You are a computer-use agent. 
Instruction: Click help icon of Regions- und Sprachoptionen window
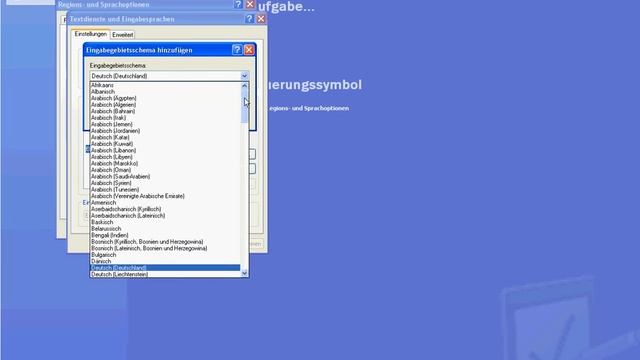[238, 4]
